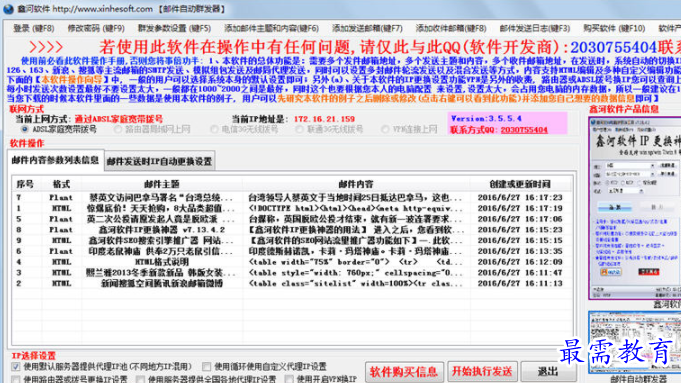Select row 6 subject 印度老鼠神庙
Viewport: 681px width, 383px height.
click(292, 251)
